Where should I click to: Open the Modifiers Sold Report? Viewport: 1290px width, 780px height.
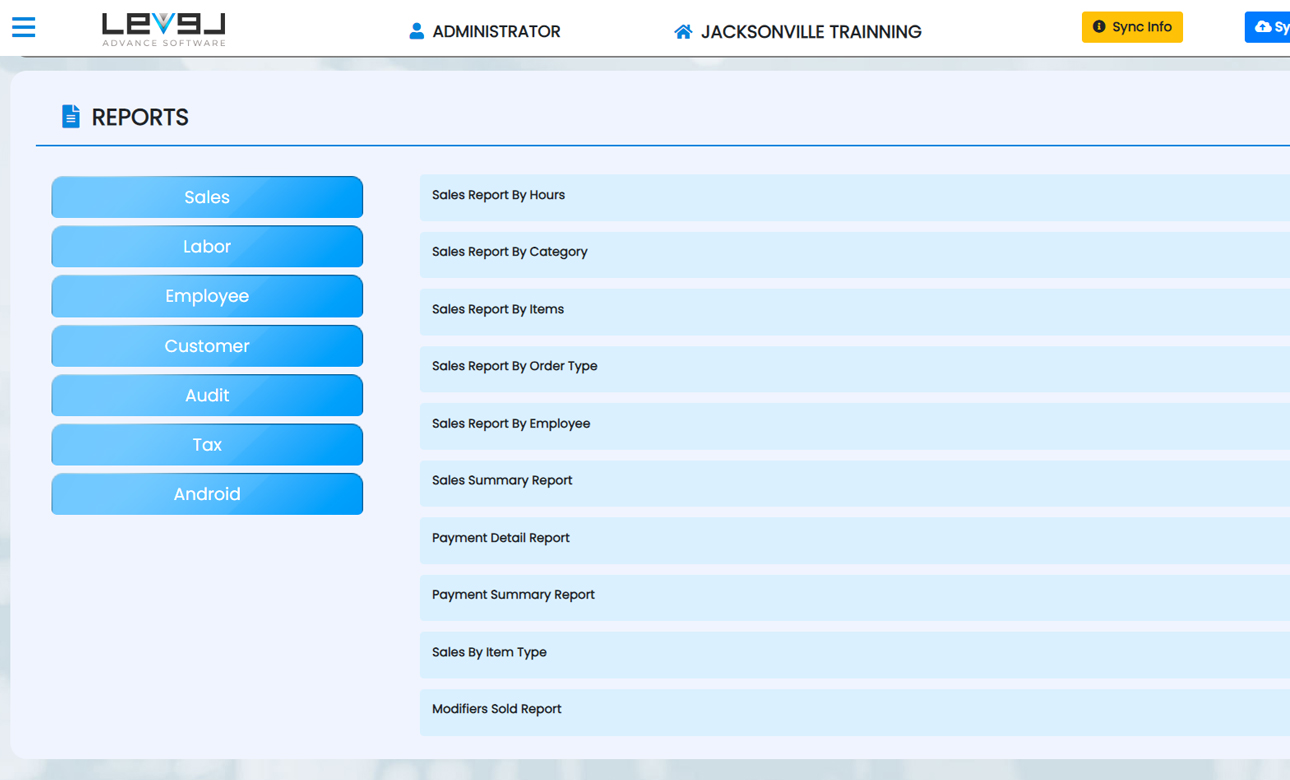point(855,710)
